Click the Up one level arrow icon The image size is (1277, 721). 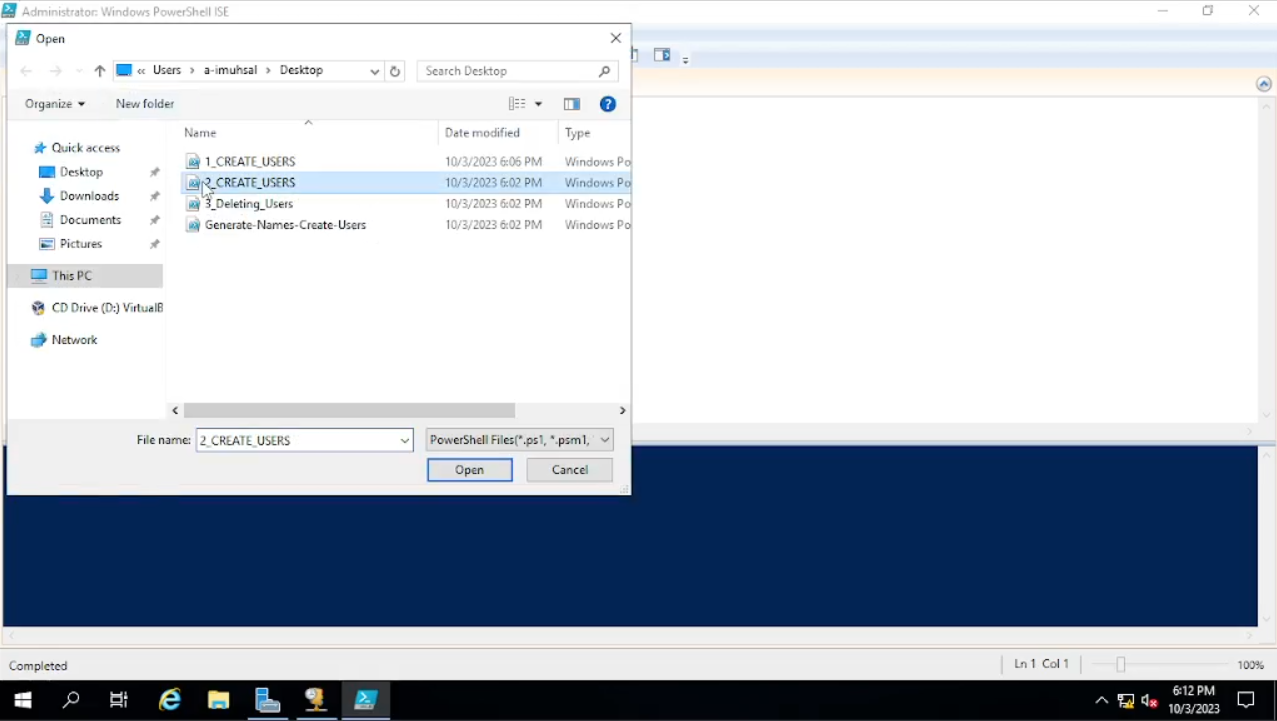click(x=99, y=71)
